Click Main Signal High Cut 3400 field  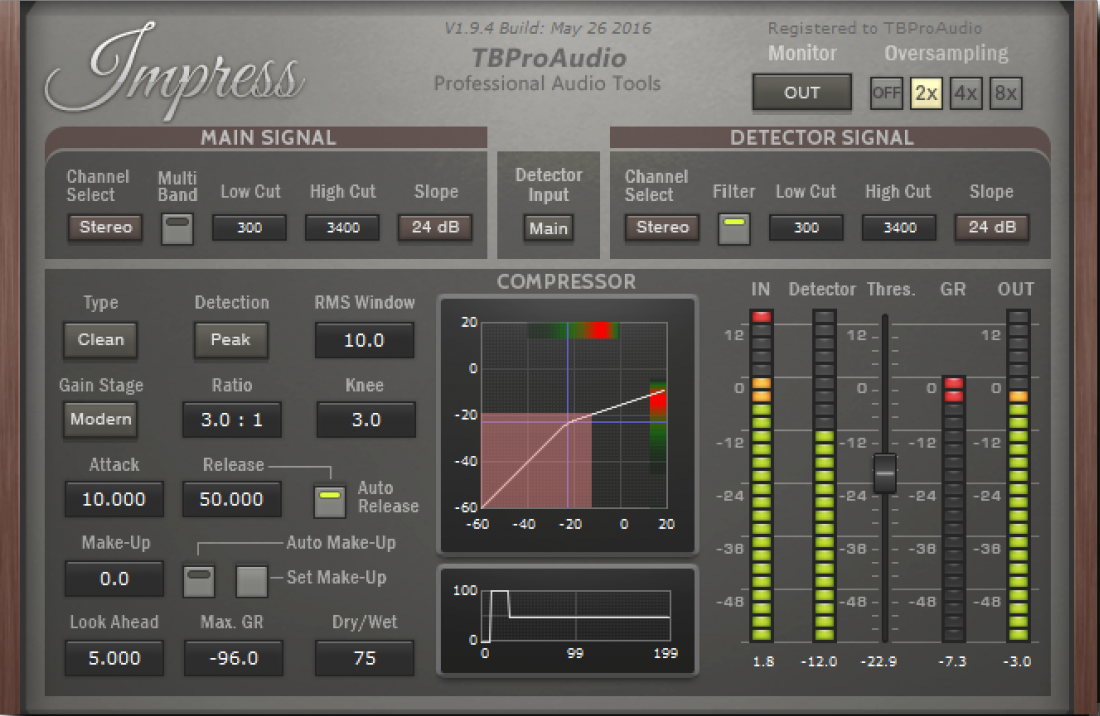point(342,227)
